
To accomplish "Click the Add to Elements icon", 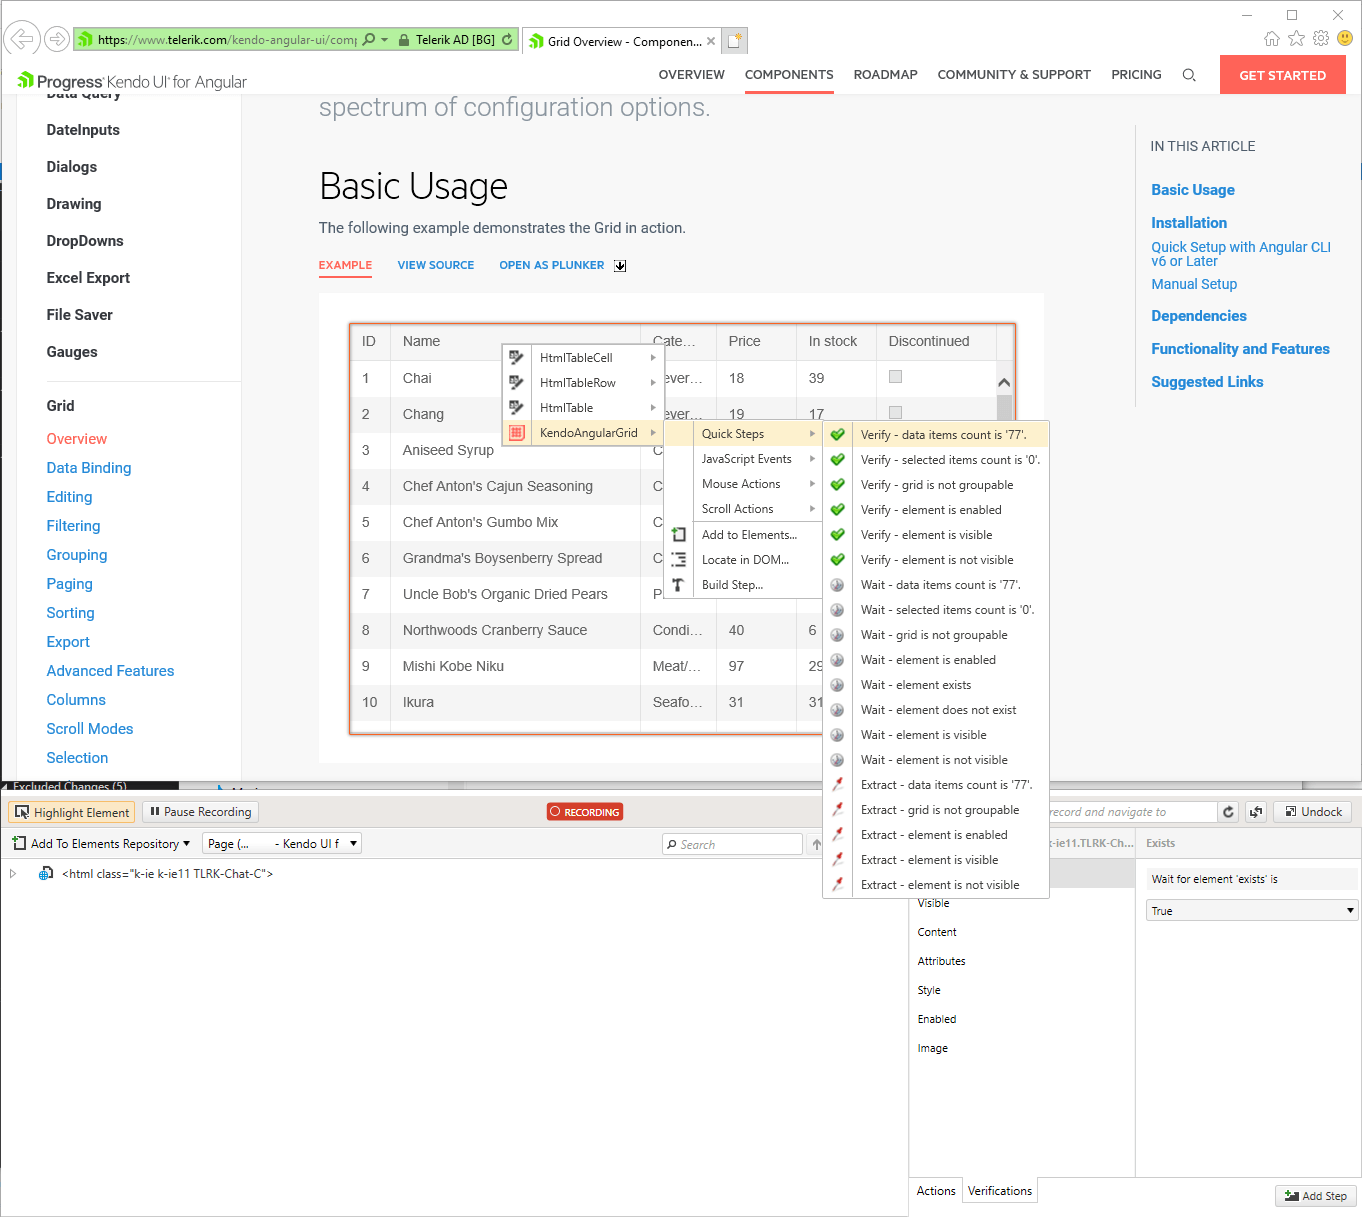I will point(678,535).
